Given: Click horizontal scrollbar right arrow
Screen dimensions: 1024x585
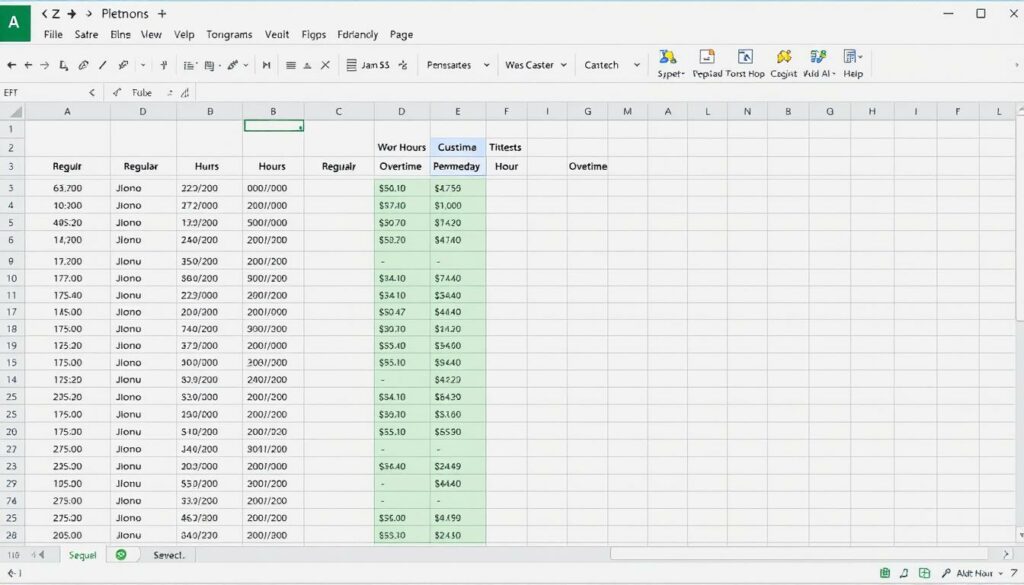Looking at the screenshot, I should click(1006, 554).
